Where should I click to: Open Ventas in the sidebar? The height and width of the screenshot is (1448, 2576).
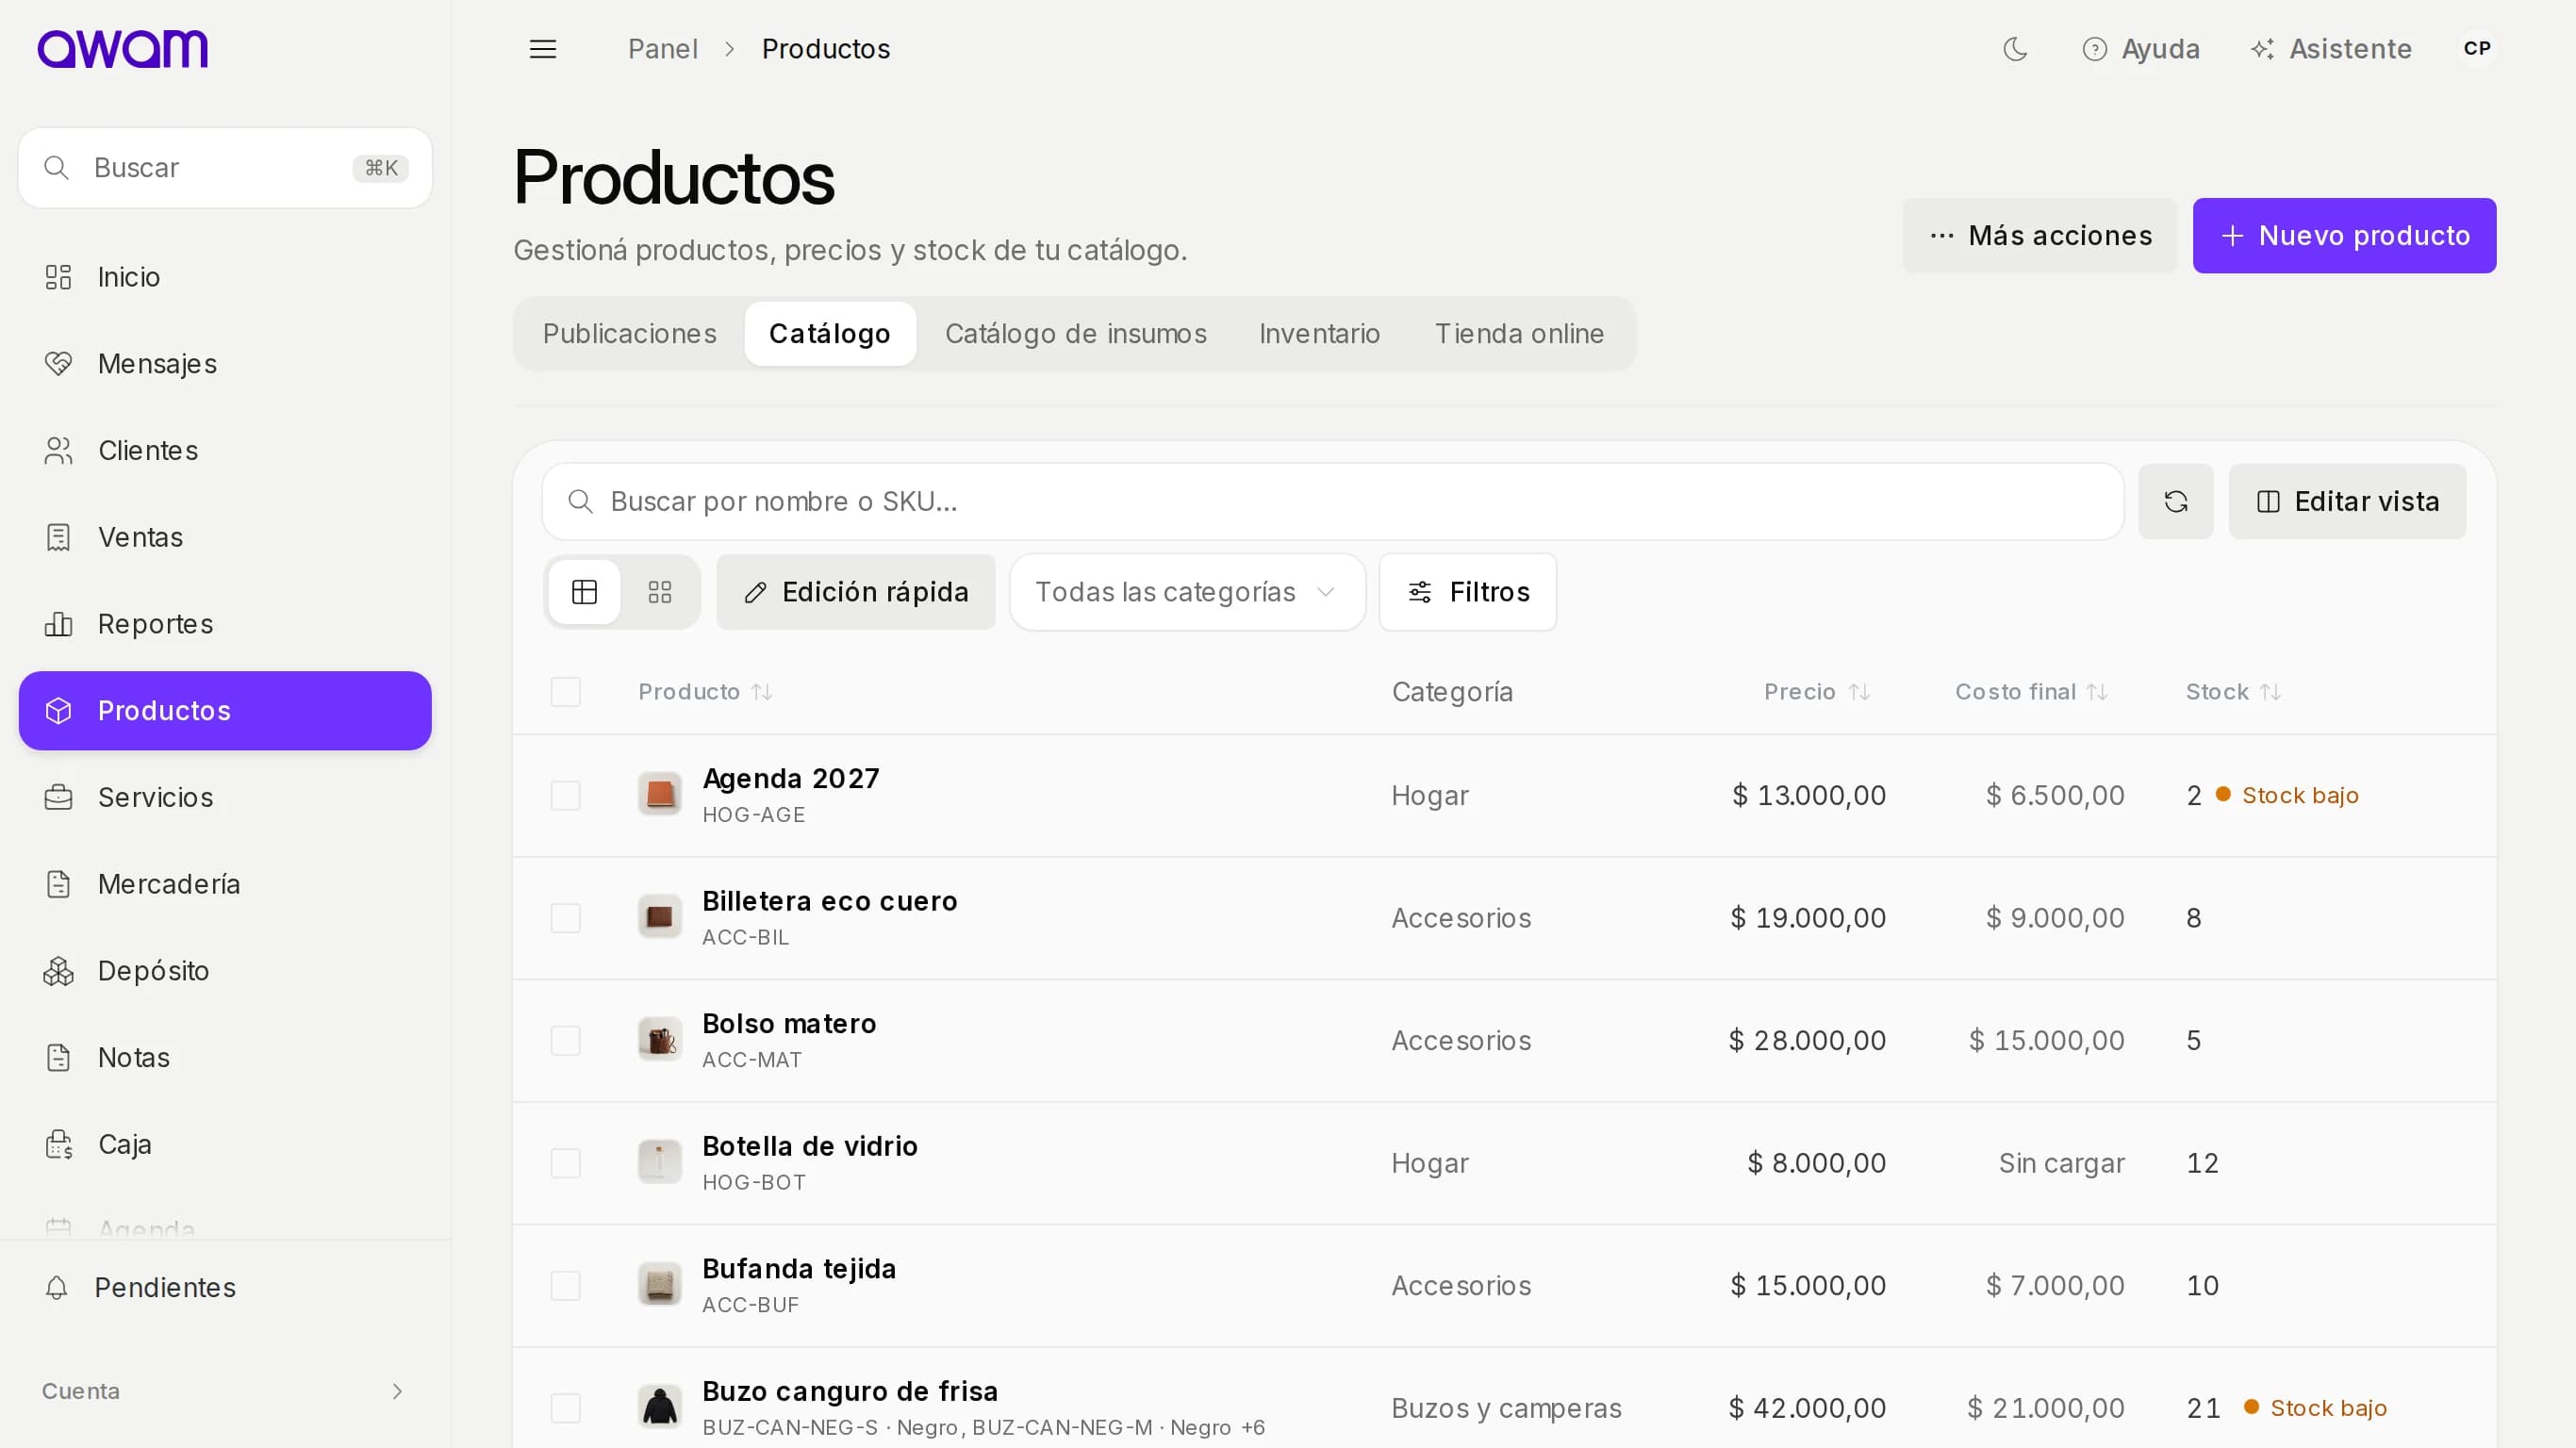pyautogui.click(x=225, y=537)
